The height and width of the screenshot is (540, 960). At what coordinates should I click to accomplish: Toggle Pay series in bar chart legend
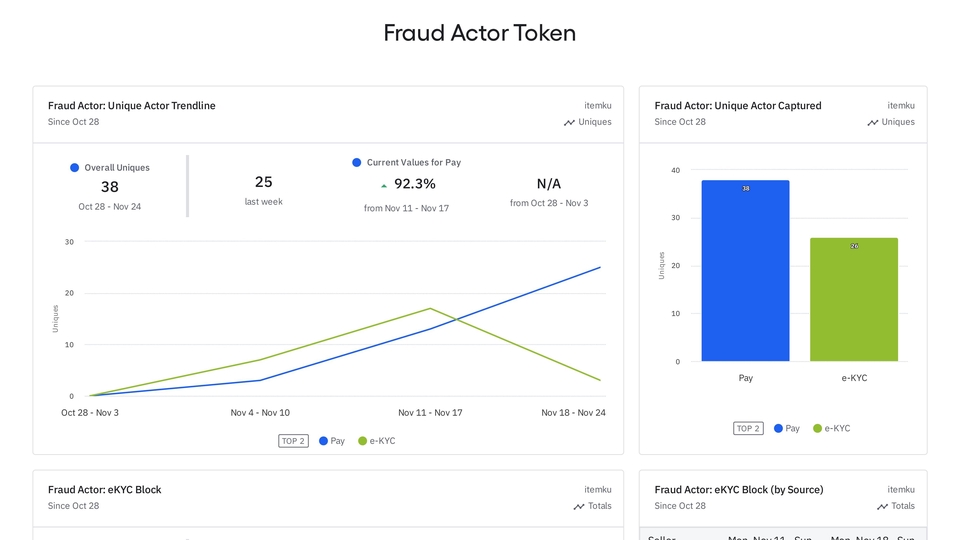coord(786,429)
